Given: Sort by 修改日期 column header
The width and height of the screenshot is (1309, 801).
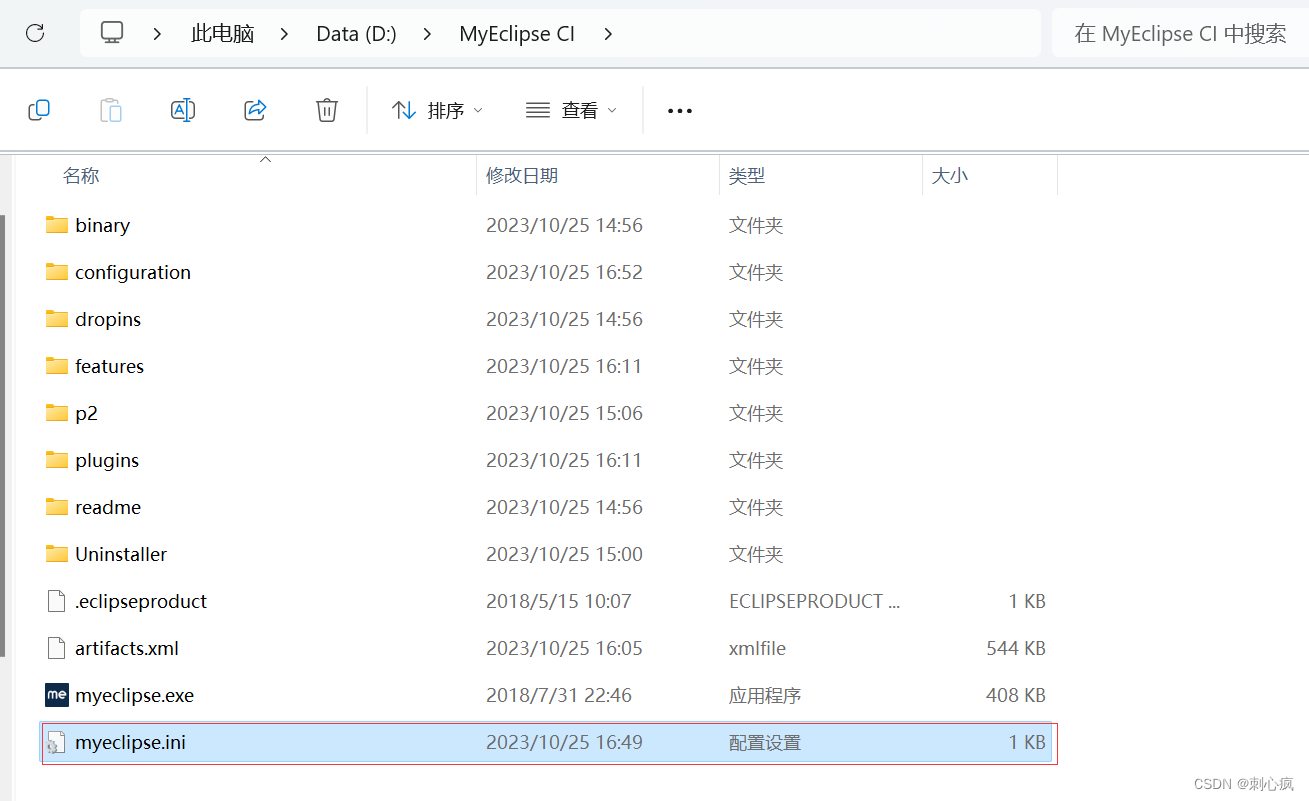Looking at the screenshot, I should click(522, 176).
